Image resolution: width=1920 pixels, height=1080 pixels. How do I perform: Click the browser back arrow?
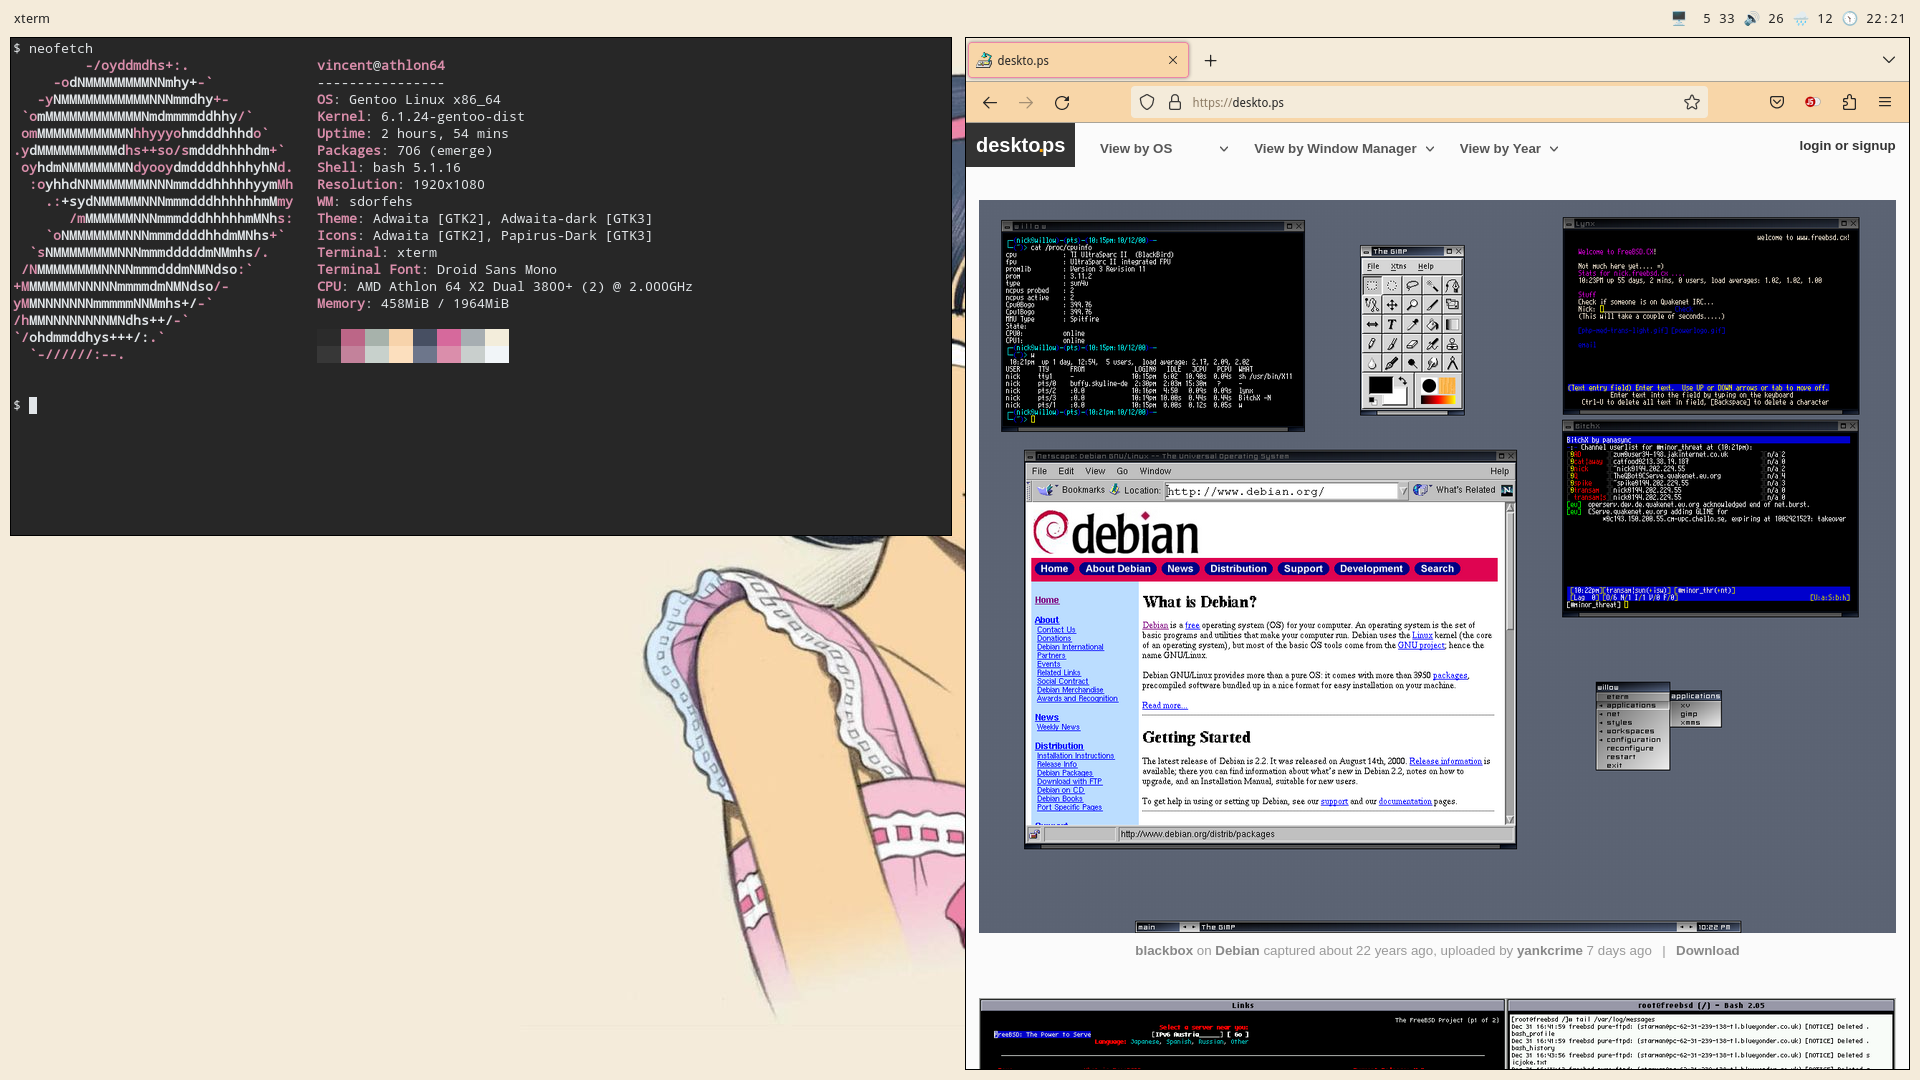coord(989,102)
